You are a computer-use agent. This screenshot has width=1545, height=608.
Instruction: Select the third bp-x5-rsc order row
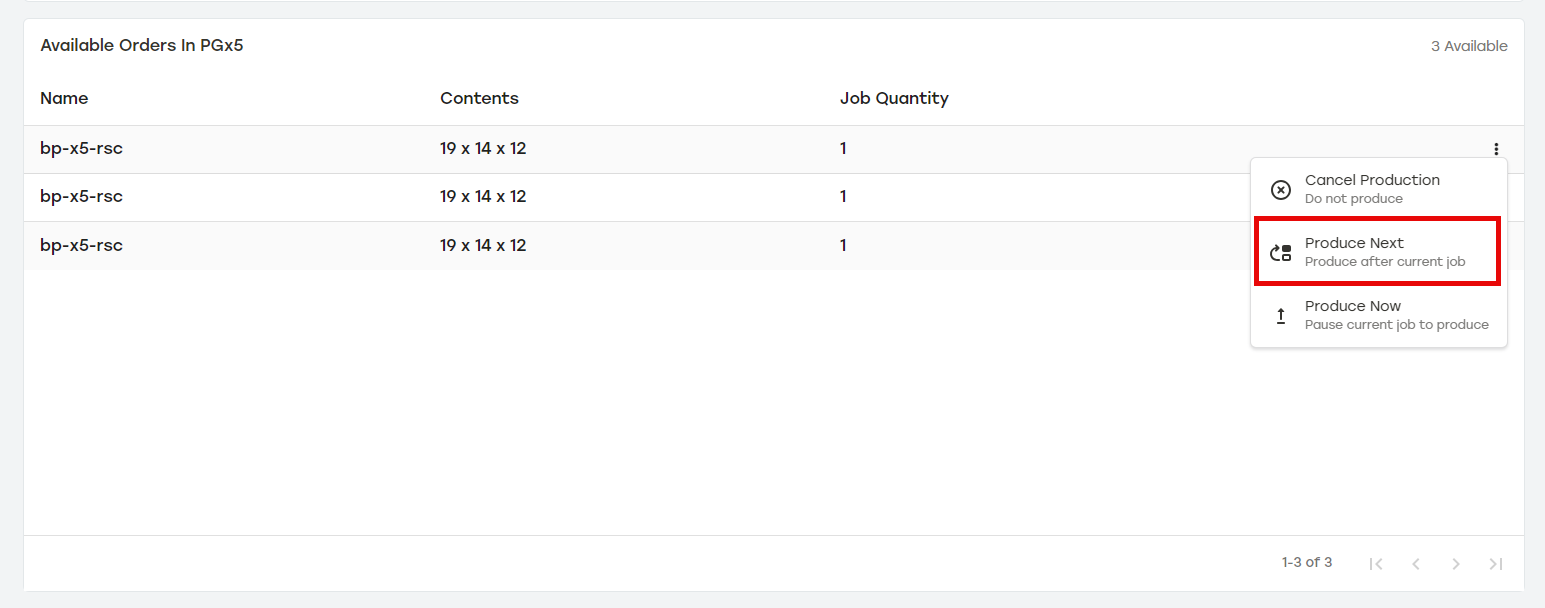(81, 245)
